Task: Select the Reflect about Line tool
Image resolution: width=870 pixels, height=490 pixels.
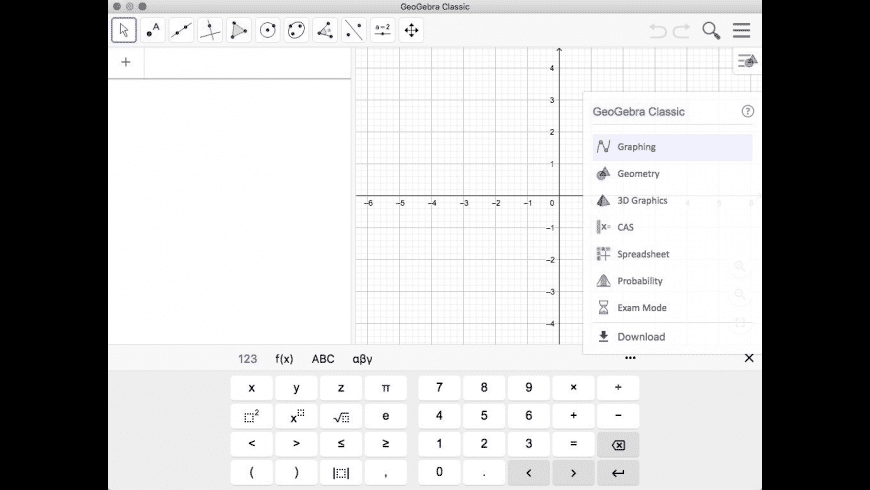Action: point(354,30)
